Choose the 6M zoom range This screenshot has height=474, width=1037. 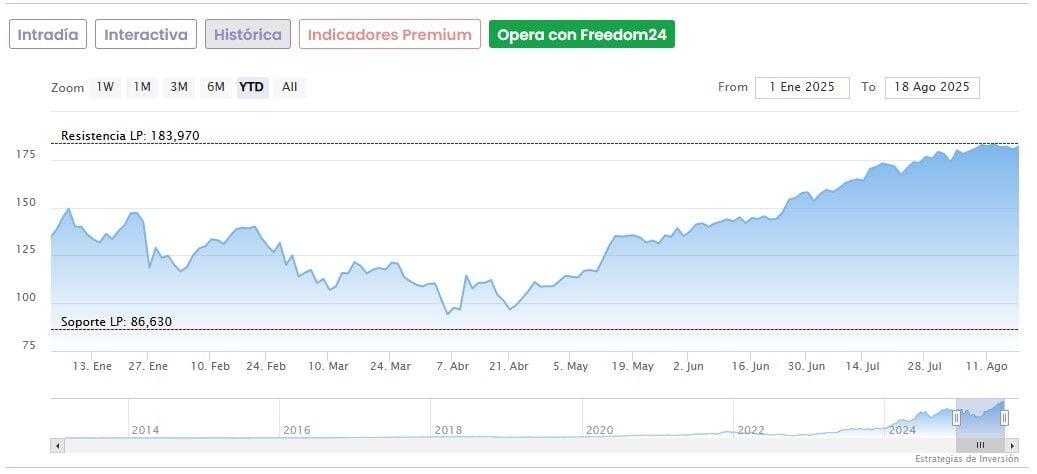click(216, 87)
